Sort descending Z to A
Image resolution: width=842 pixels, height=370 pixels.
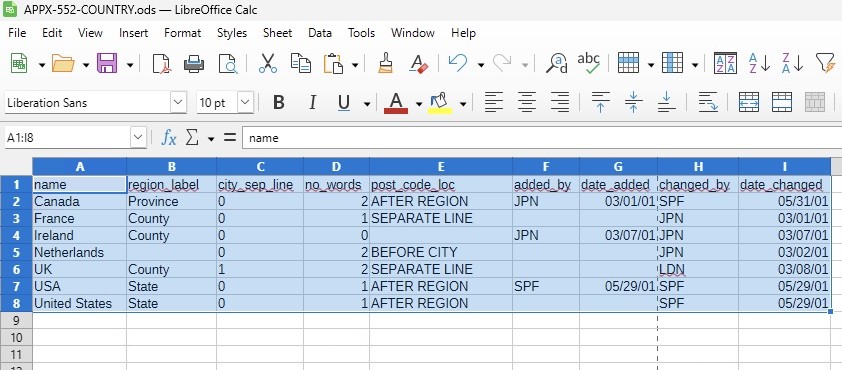(x=793, y=64)
